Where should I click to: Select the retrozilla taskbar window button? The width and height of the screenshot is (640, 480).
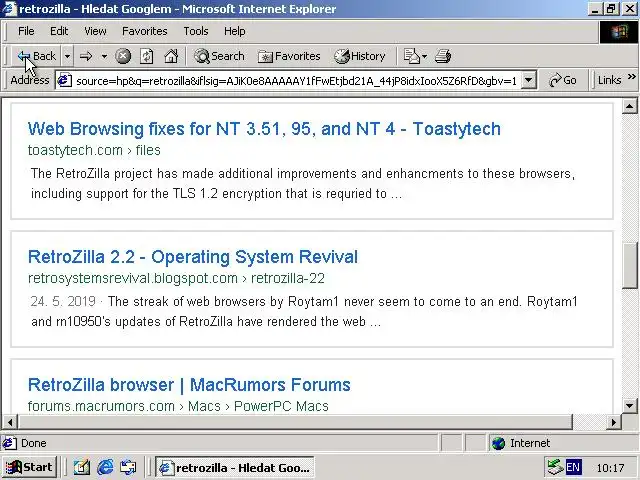(235, 467)
